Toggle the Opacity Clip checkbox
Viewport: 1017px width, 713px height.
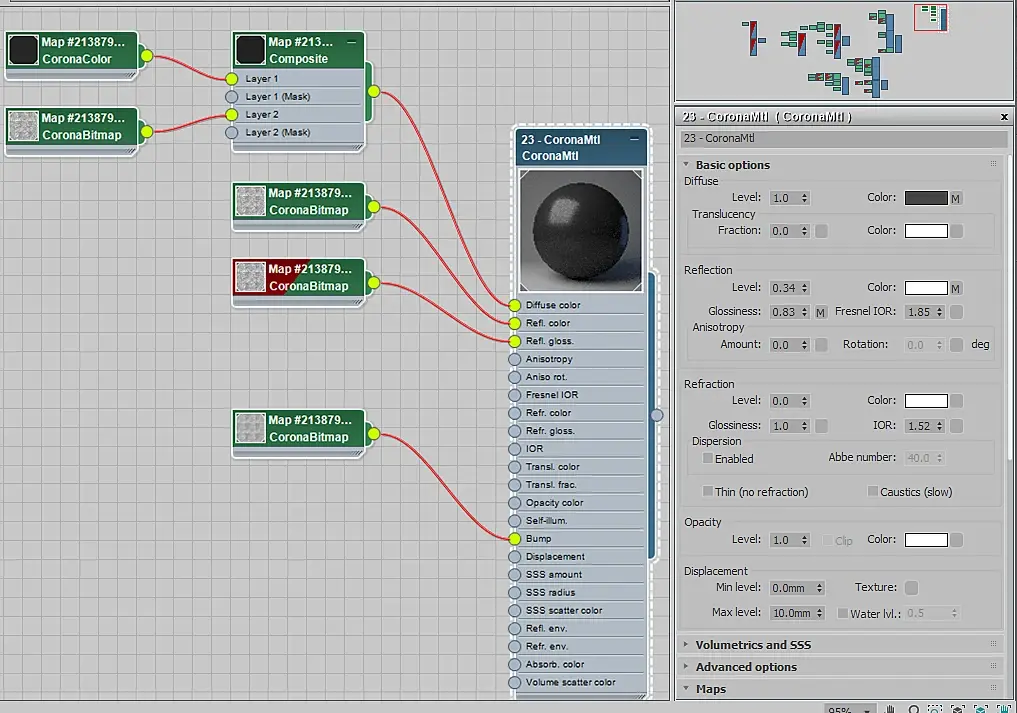828,540
